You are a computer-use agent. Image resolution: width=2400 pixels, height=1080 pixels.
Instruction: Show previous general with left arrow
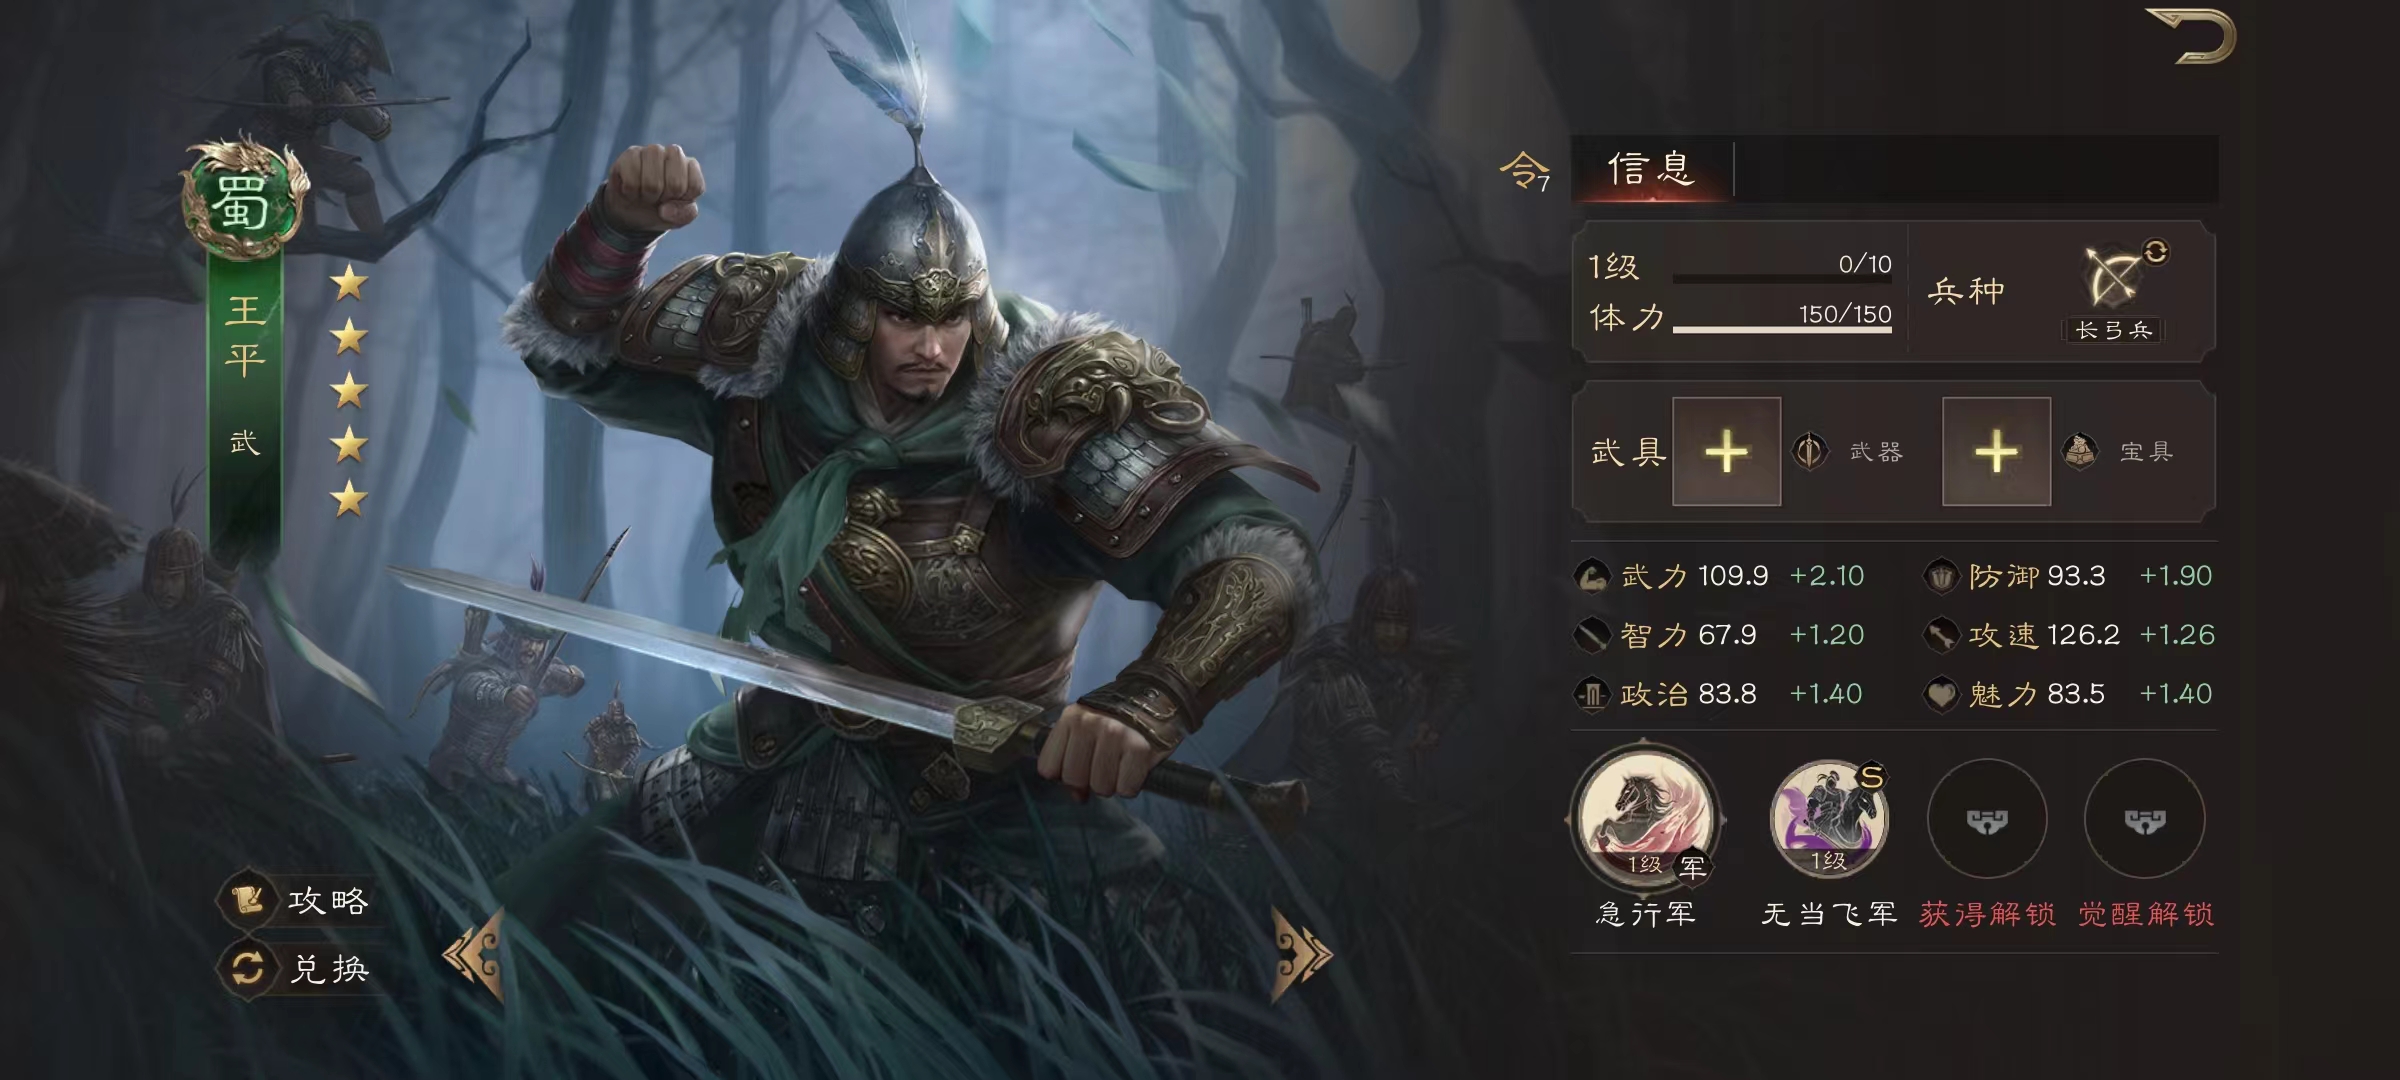point(475,956)
